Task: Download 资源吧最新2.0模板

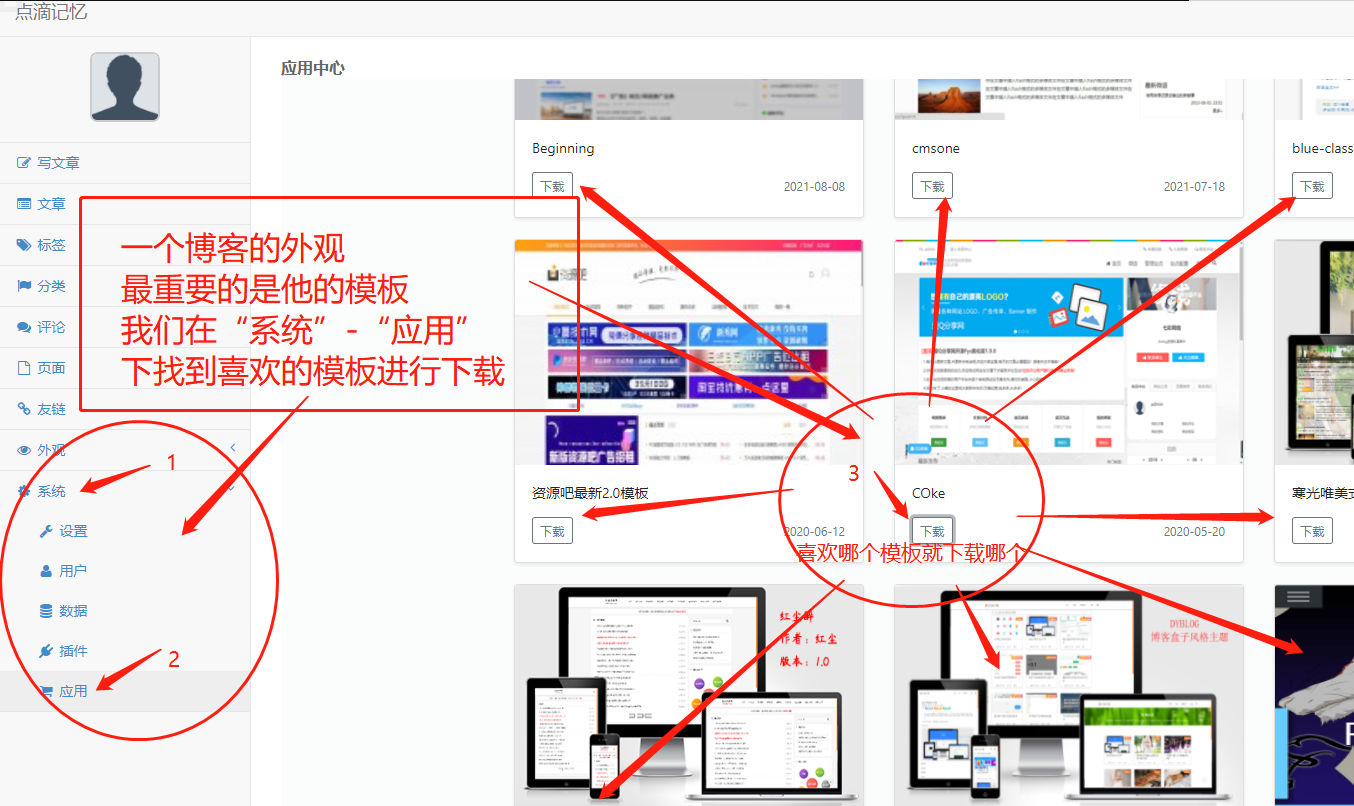Action: pyautogui.click(x=552, y=530)
